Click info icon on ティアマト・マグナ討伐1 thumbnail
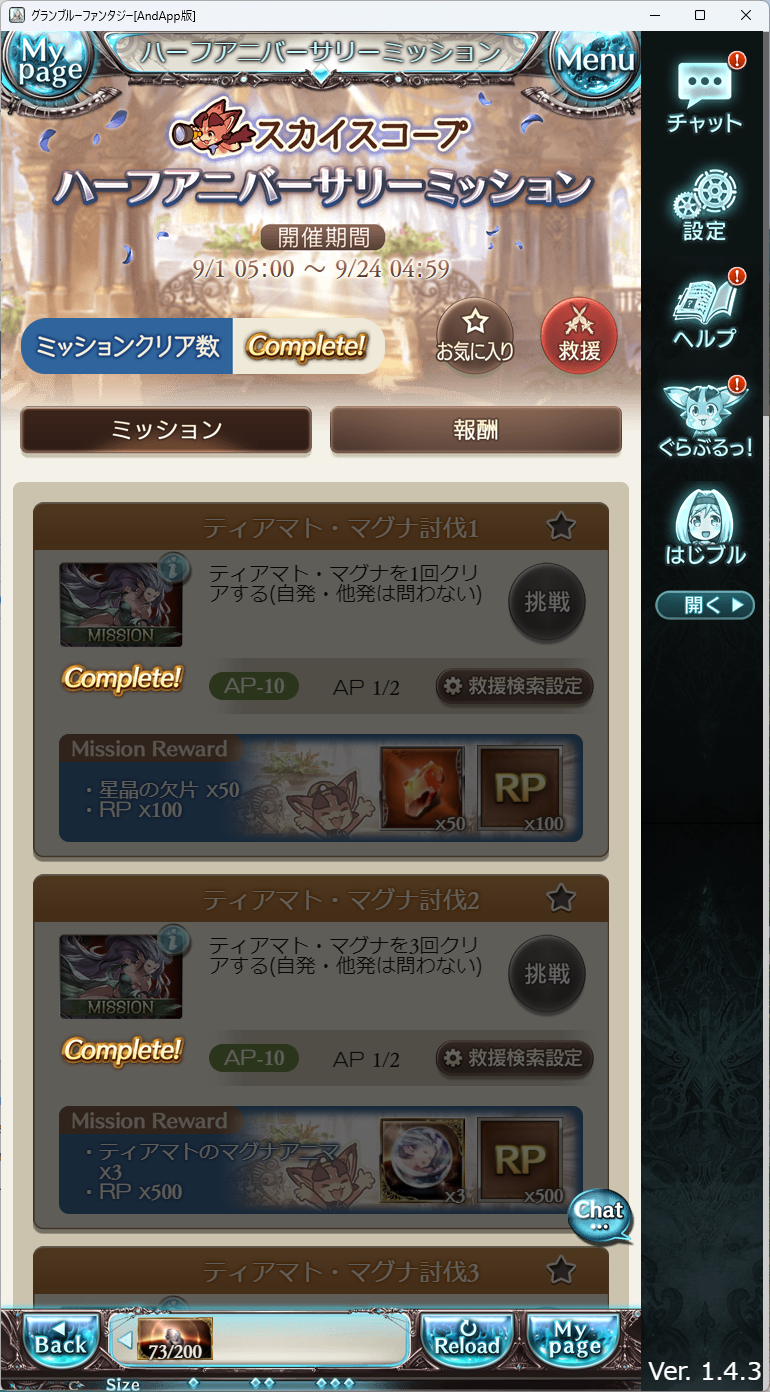Viewport: 770px width, 1392px height. (174, 569)
